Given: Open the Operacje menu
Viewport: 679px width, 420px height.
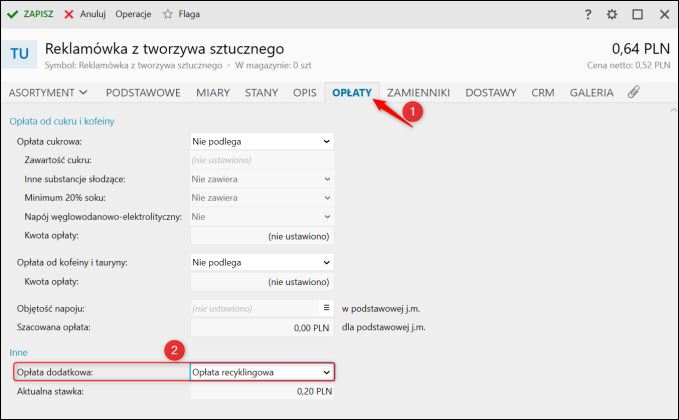Looking at the screenshot, I should point(133,14).
